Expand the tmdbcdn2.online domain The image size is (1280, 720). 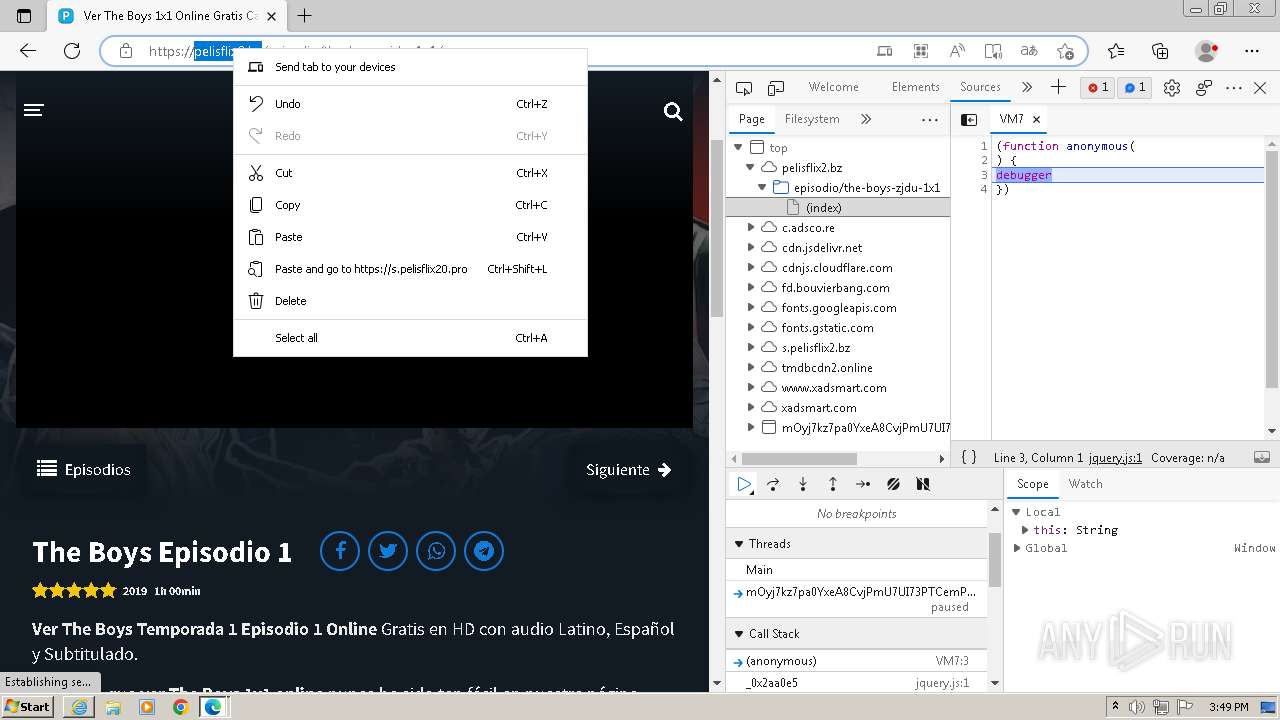tap(751, 367)
